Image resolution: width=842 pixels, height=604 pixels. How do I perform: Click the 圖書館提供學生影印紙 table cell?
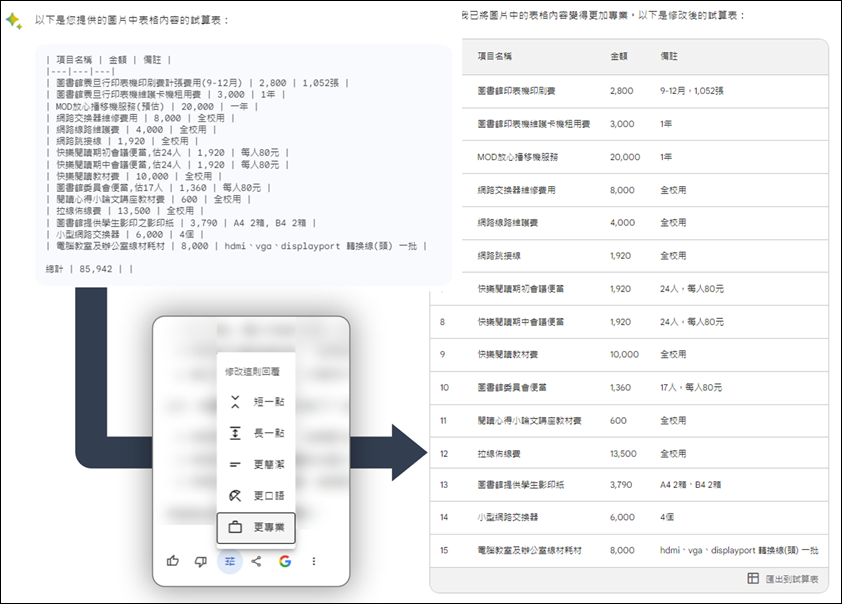[521, 485]
